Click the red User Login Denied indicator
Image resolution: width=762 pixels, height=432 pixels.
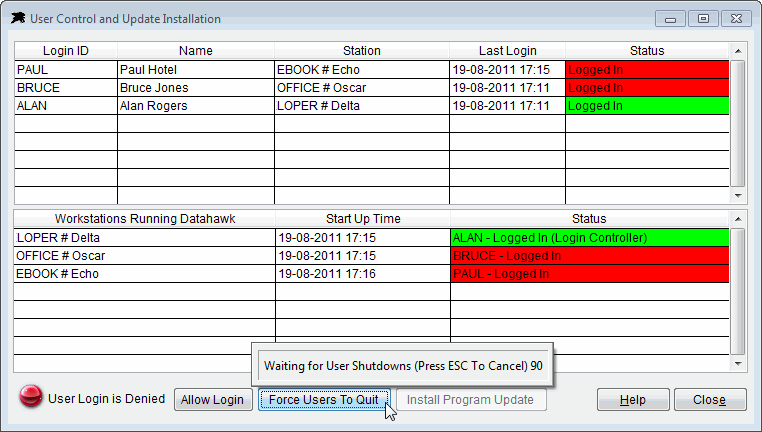31,397
